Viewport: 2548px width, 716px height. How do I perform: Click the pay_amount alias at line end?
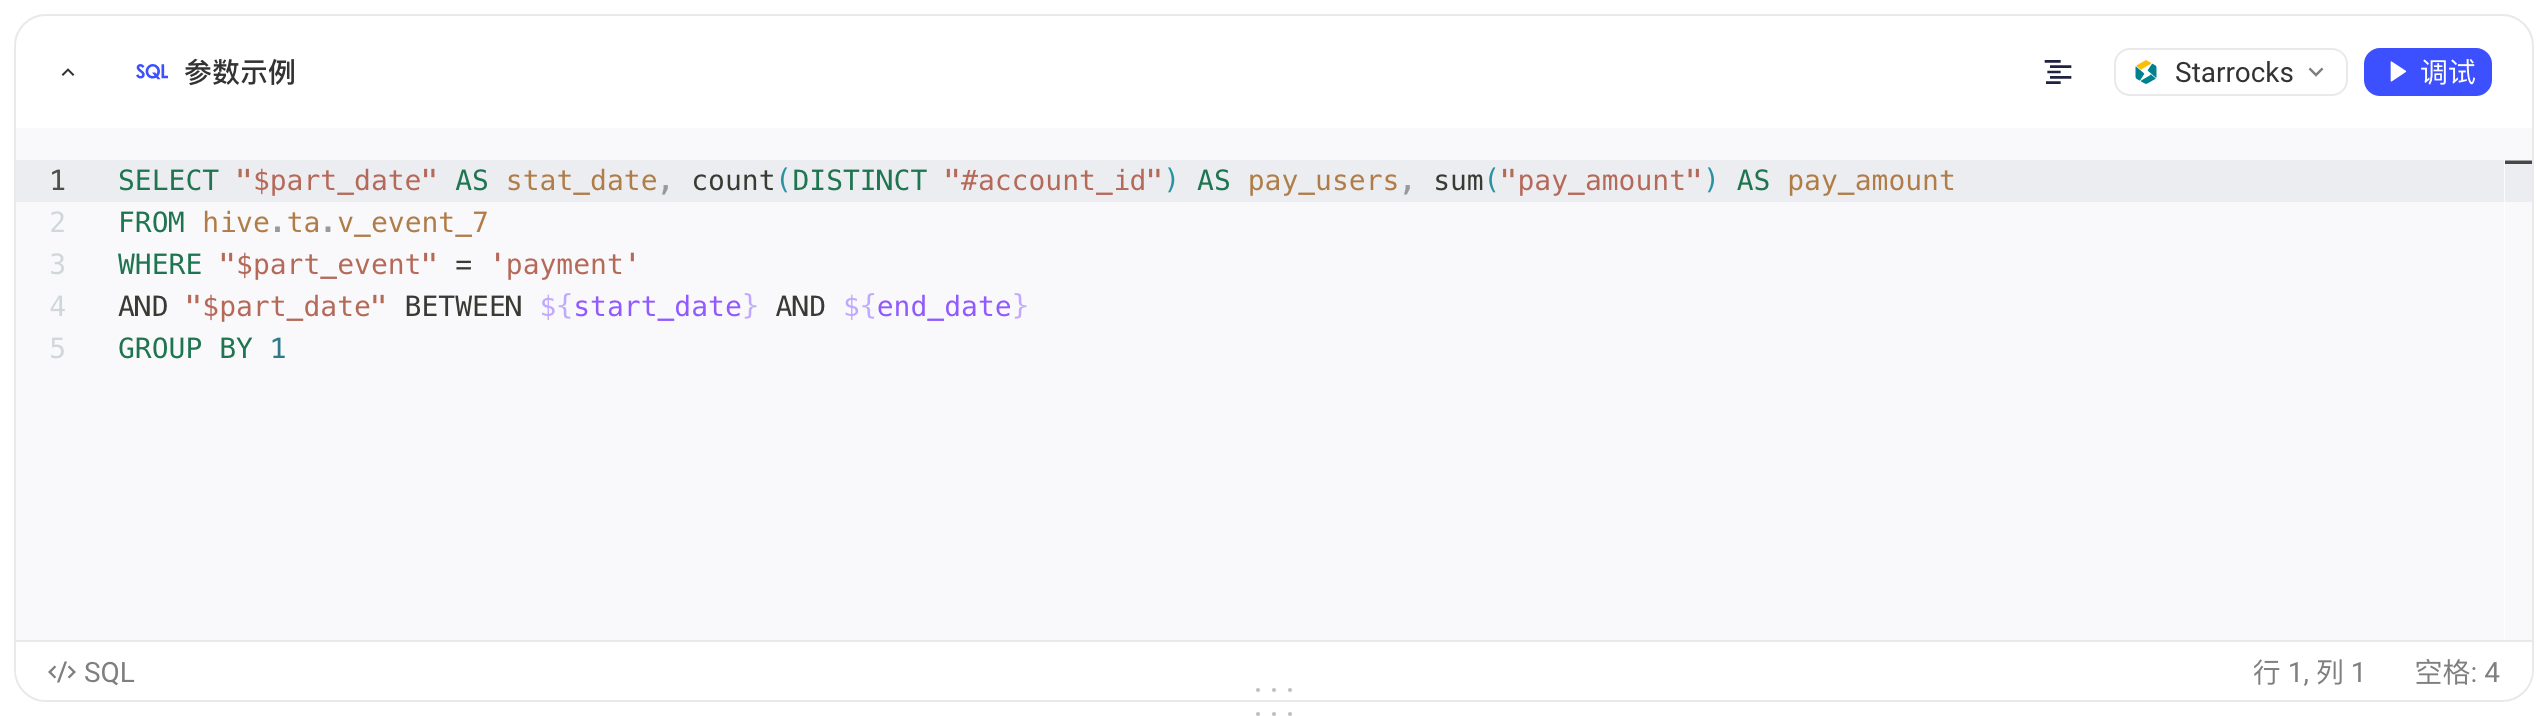[x=1871, y=181]
